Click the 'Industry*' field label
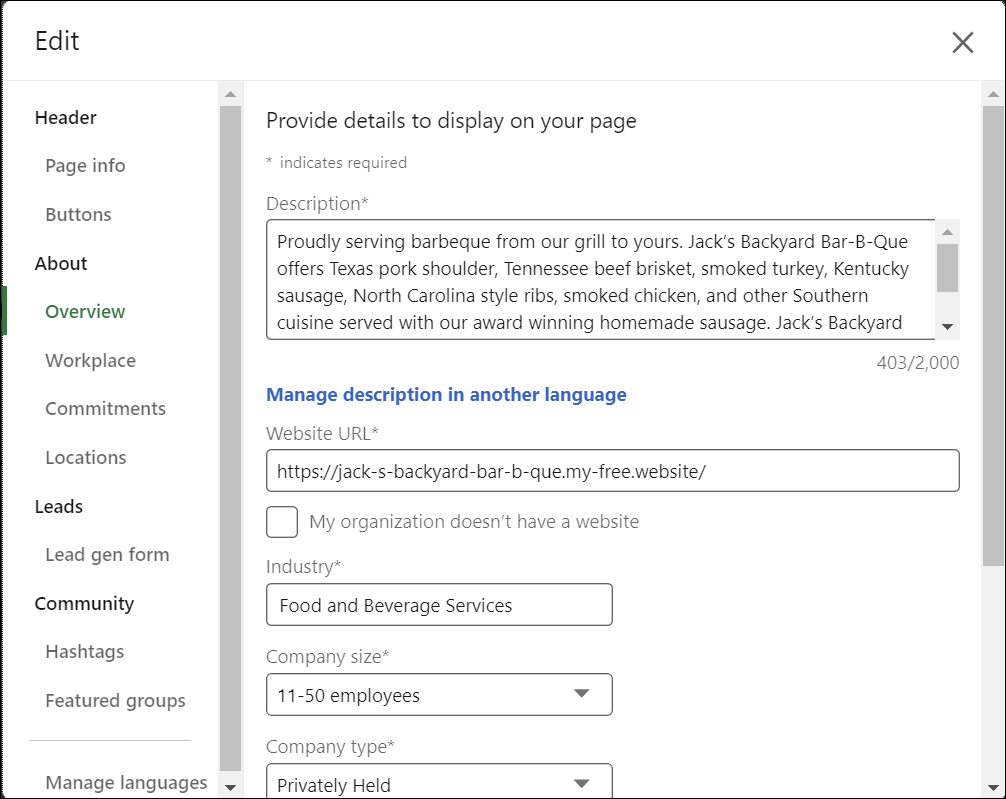 (303, 567)
